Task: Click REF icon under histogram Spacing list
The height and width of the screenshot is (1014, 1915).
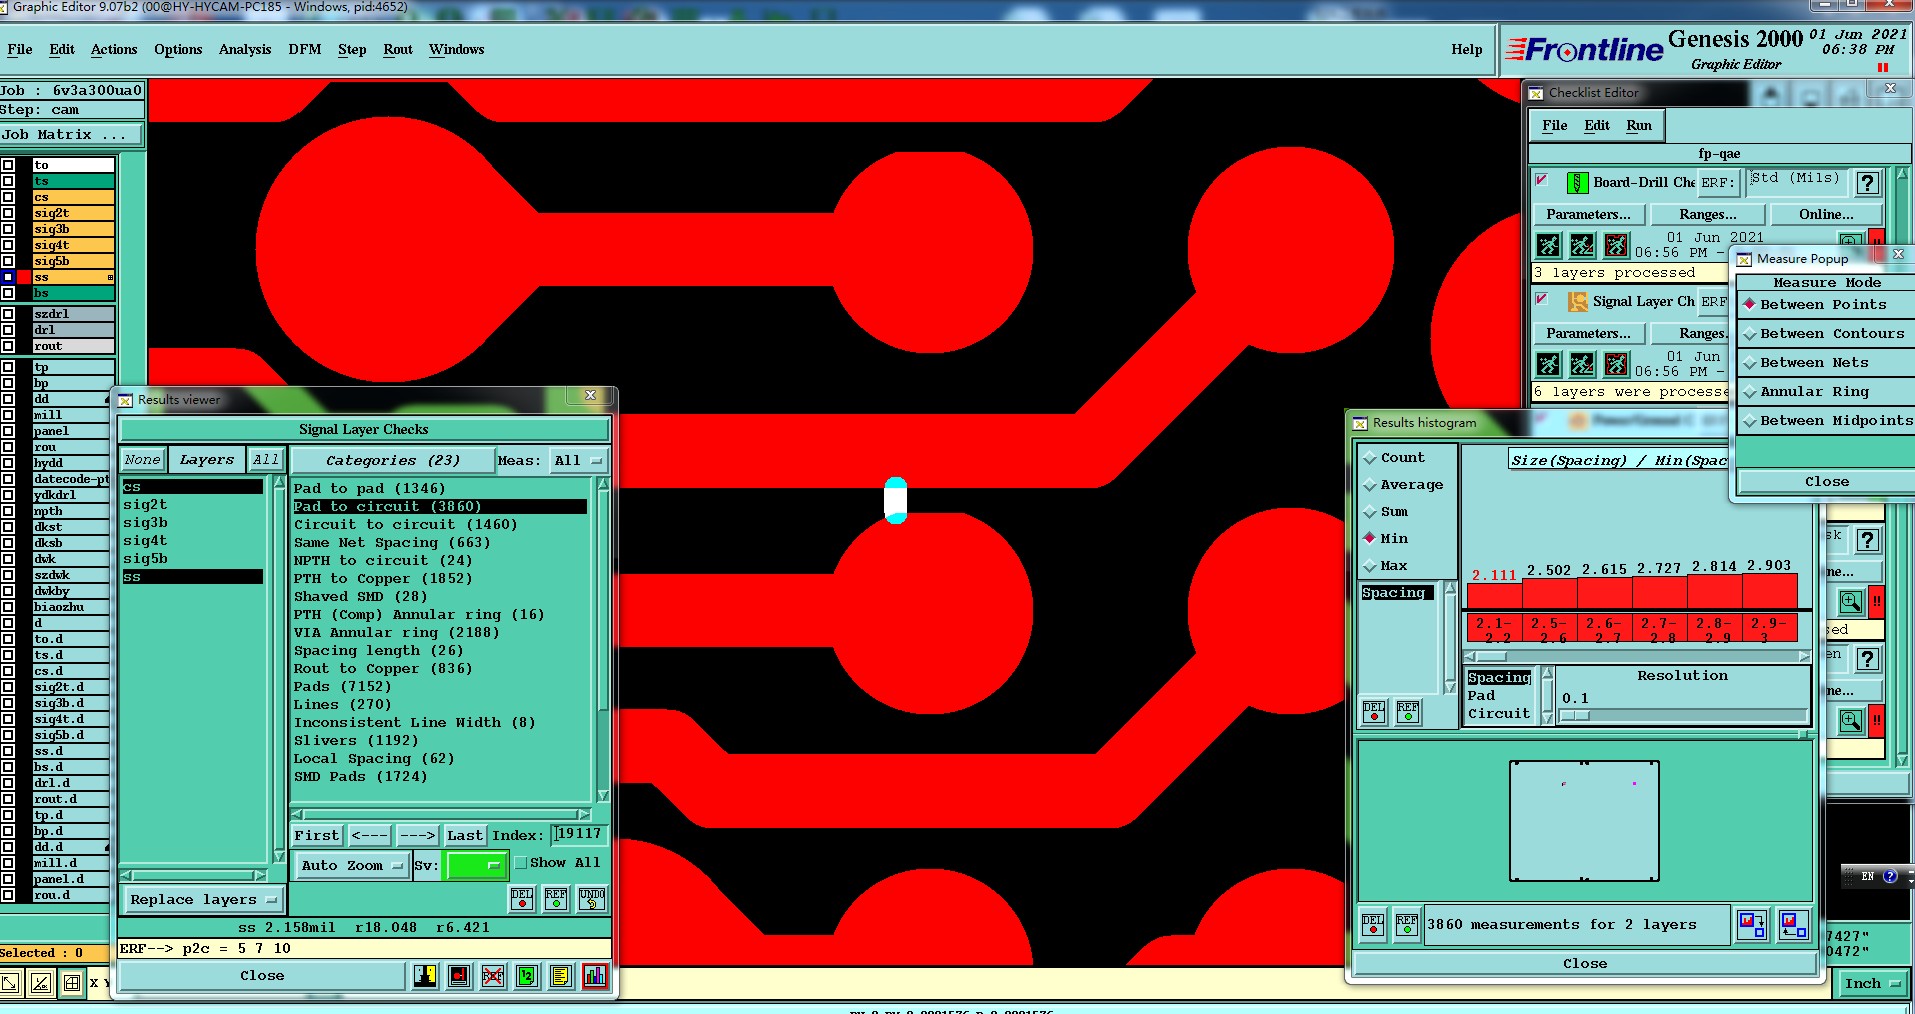Action: pos(1408,711)
